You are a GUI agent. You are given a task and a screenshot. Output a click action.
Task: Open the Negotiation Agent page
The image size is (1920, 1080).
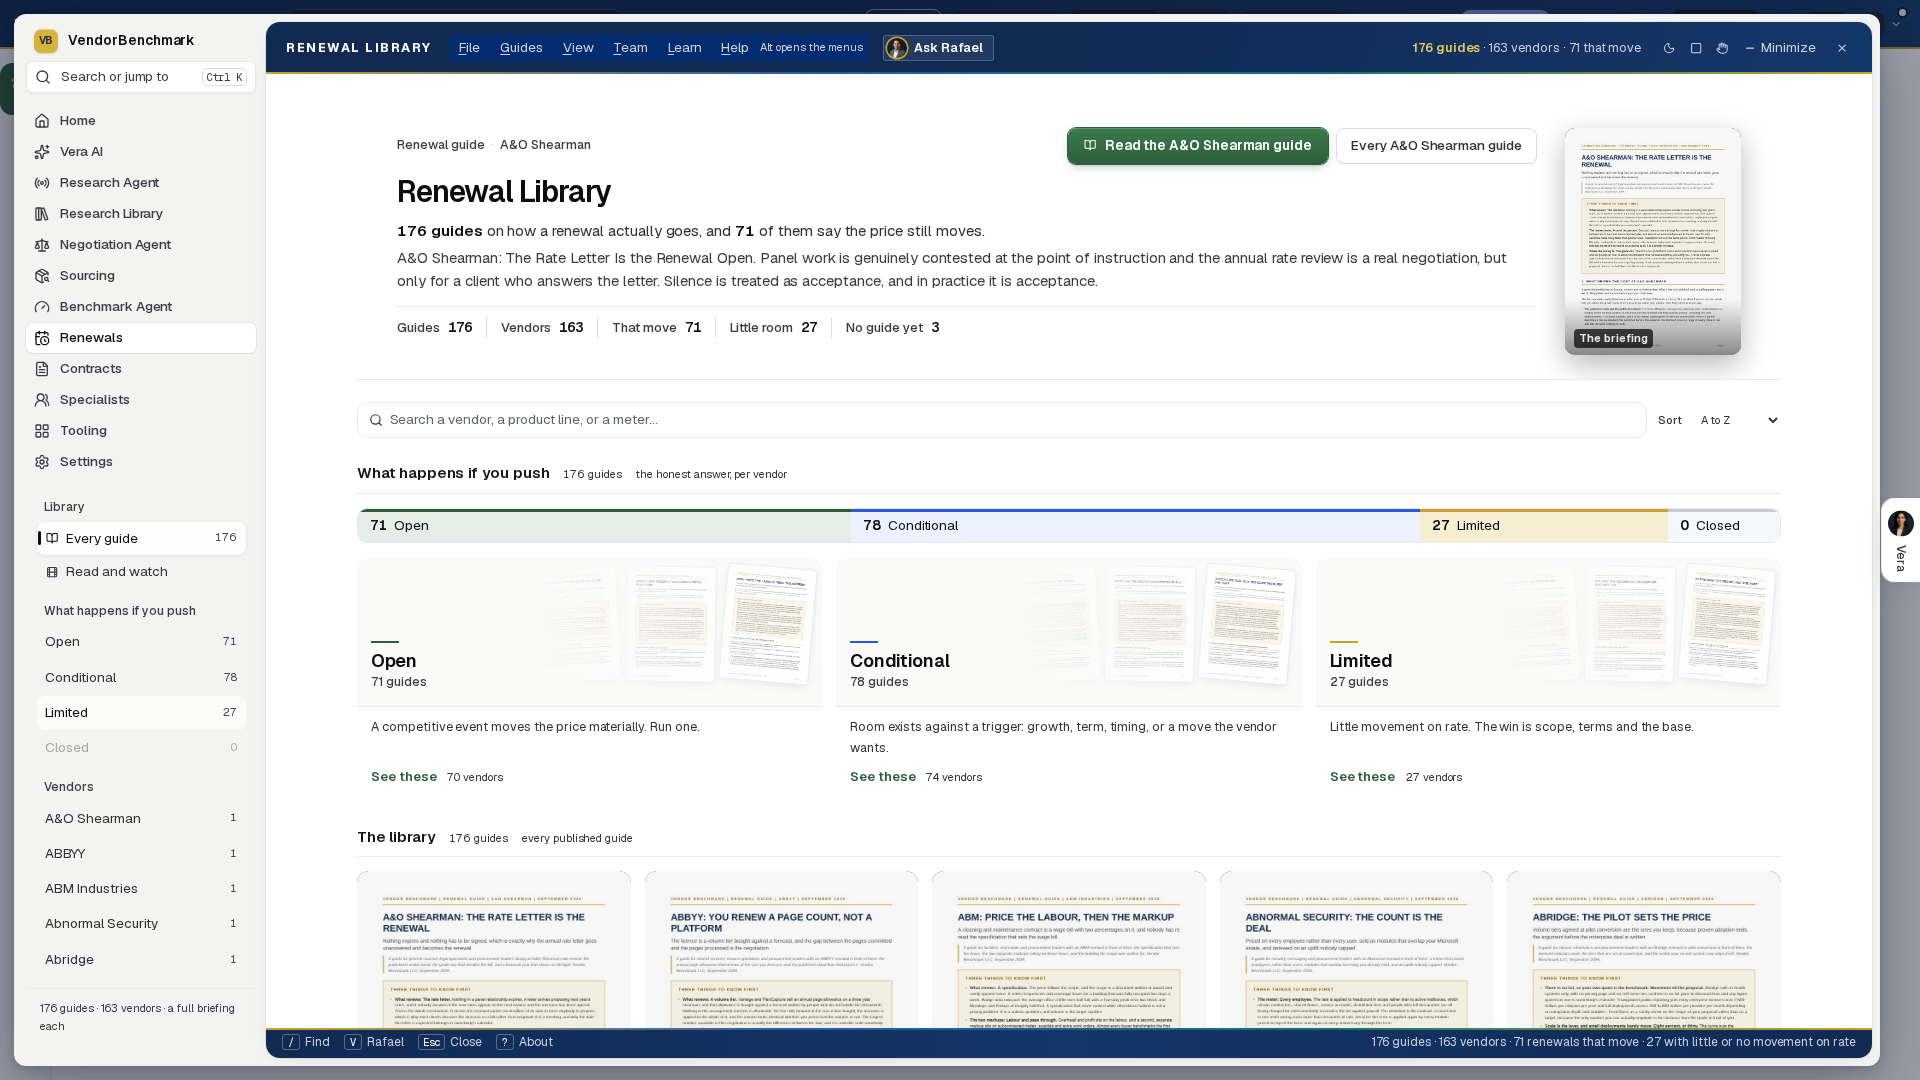(x=141, y=245)
